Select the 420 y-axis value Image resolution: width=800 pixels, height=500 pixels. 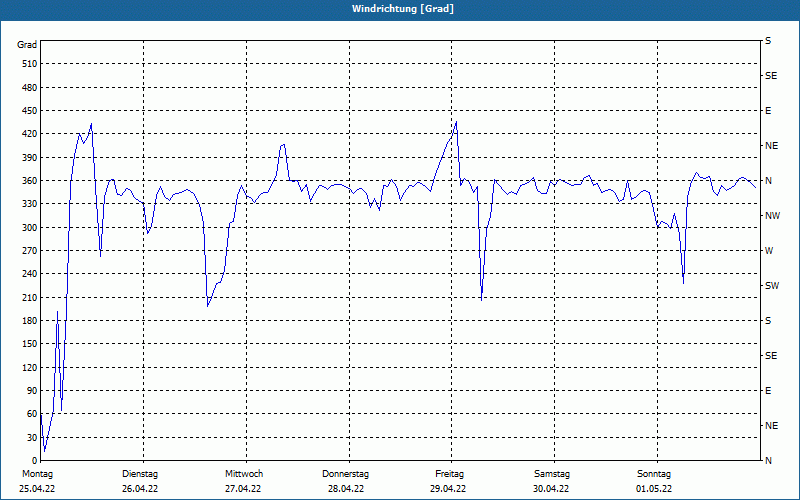pos(30,134)
